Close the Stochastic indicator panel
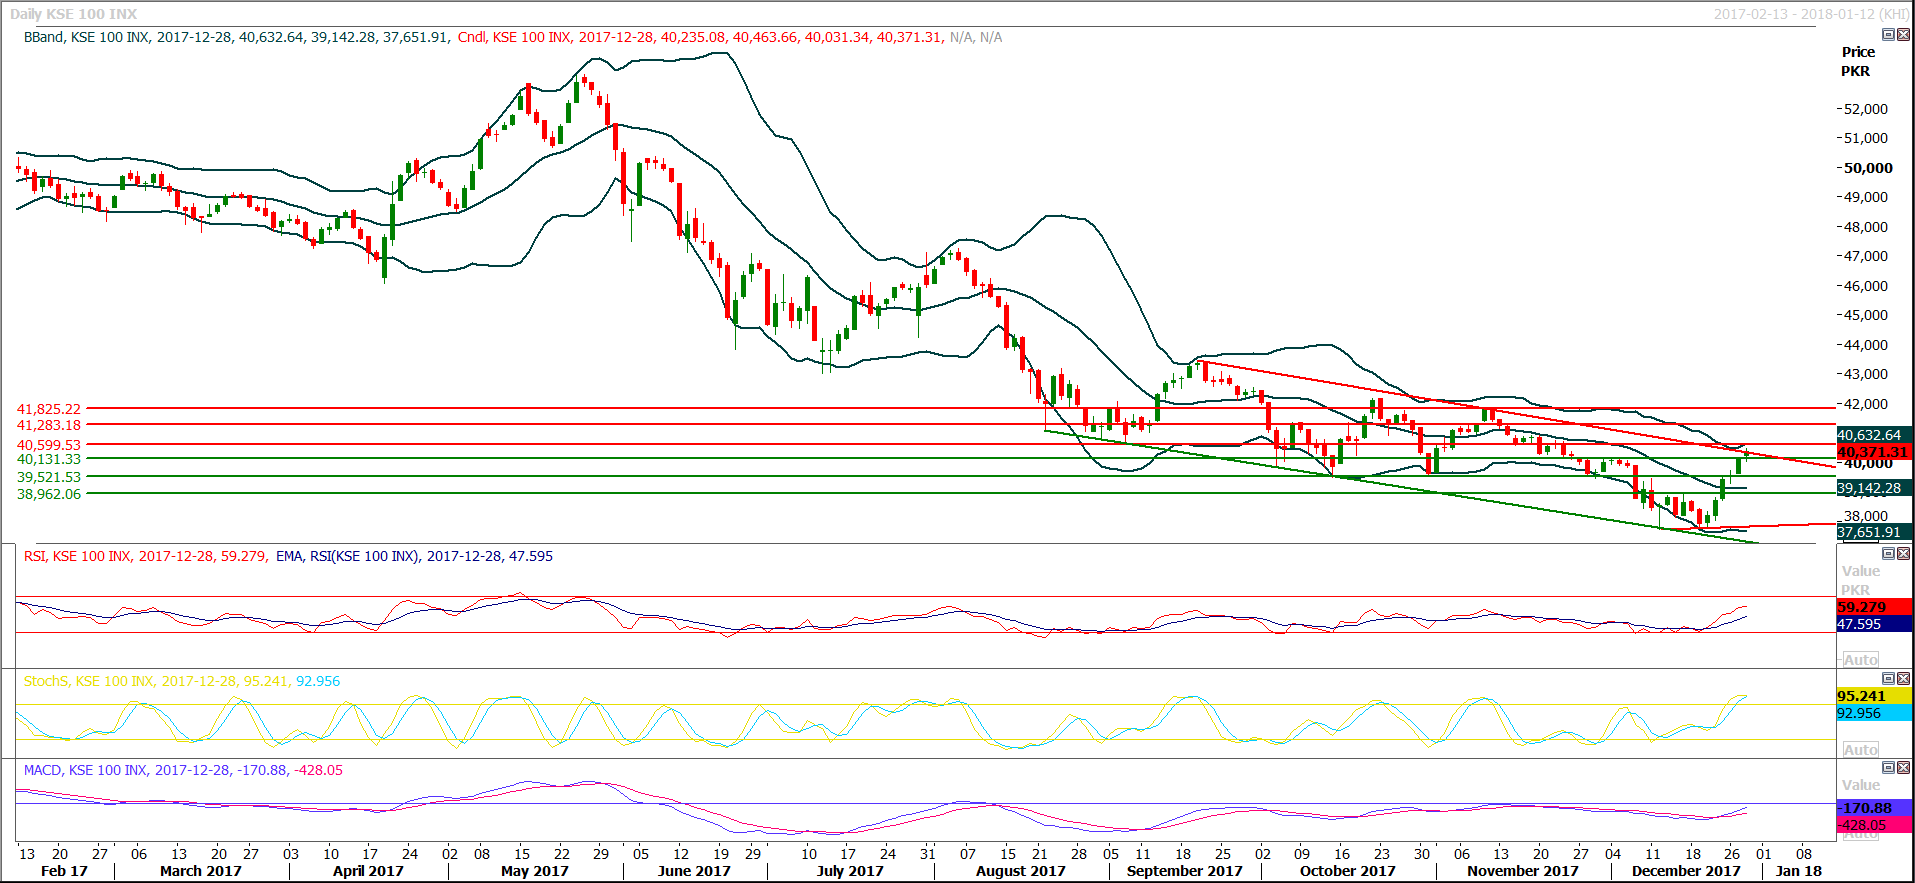The width and height of the screenshot is (1915, 883). [1903, 679]
